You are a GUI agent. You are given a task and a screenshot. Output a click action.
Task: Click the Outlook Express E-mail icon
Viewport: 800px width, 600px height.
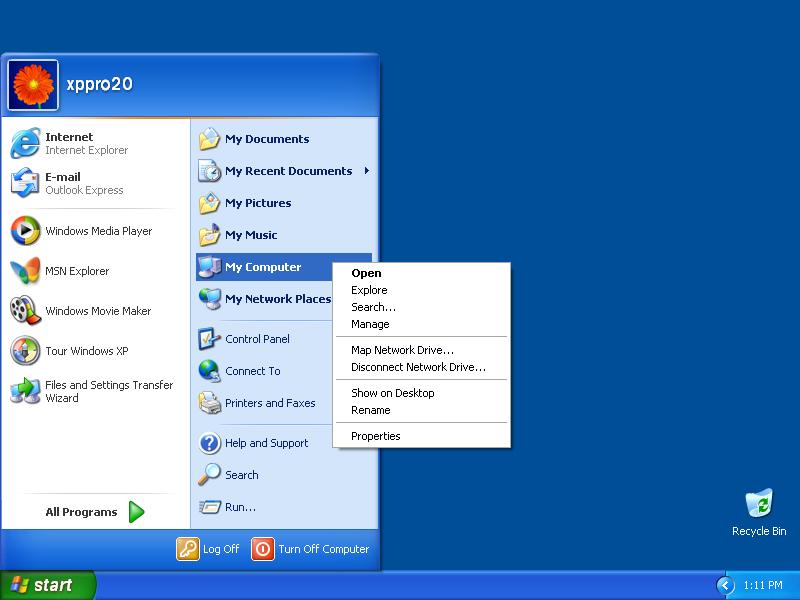tap(25, 183)
